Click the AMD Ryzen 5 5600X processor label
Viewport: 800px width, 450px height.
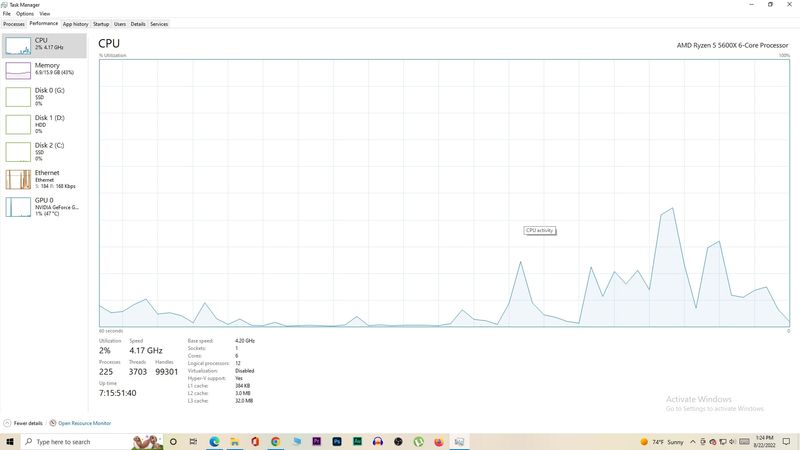click(732, 45)
